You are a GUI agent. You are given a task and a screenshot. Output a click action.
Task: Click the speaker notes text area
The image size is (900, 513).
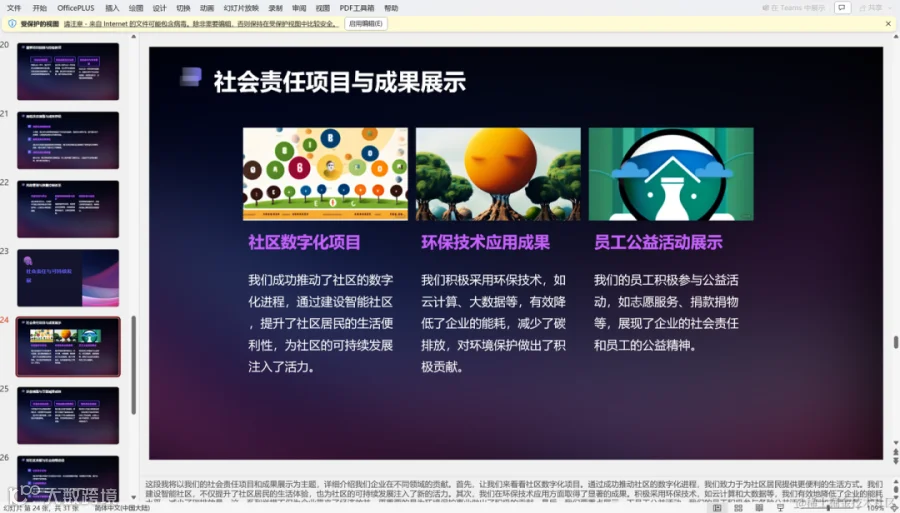pos(514,489)
